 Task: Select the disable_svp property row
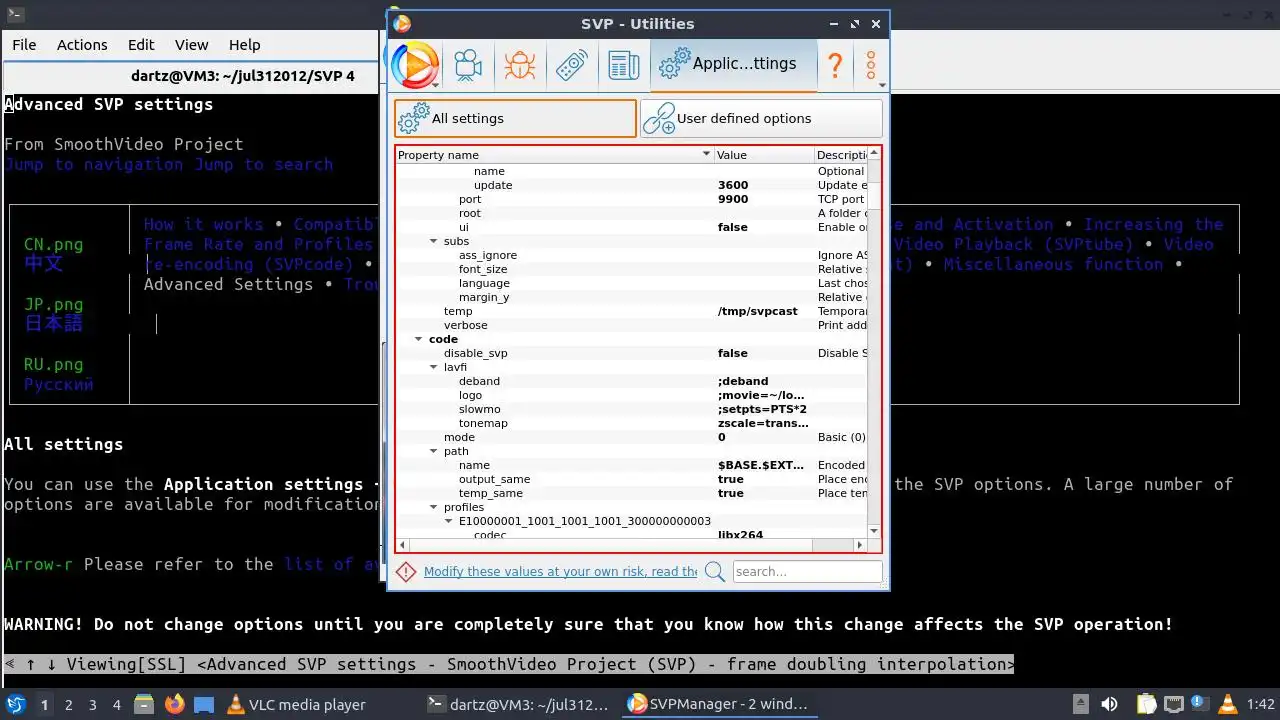[x=631, y=353]
